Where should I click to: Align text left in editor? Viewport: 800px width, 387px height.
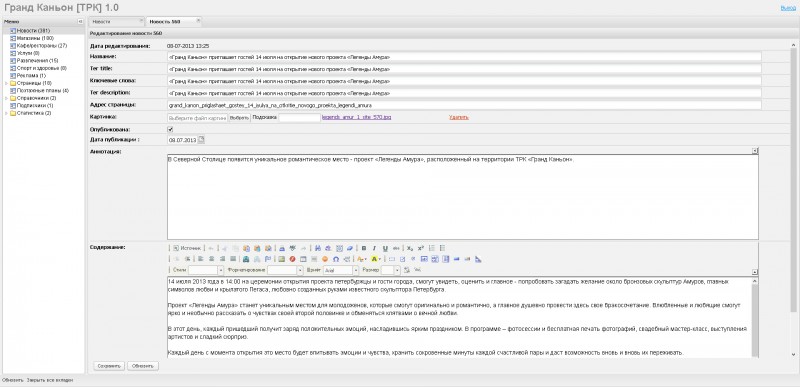click(x=201, y=259)
